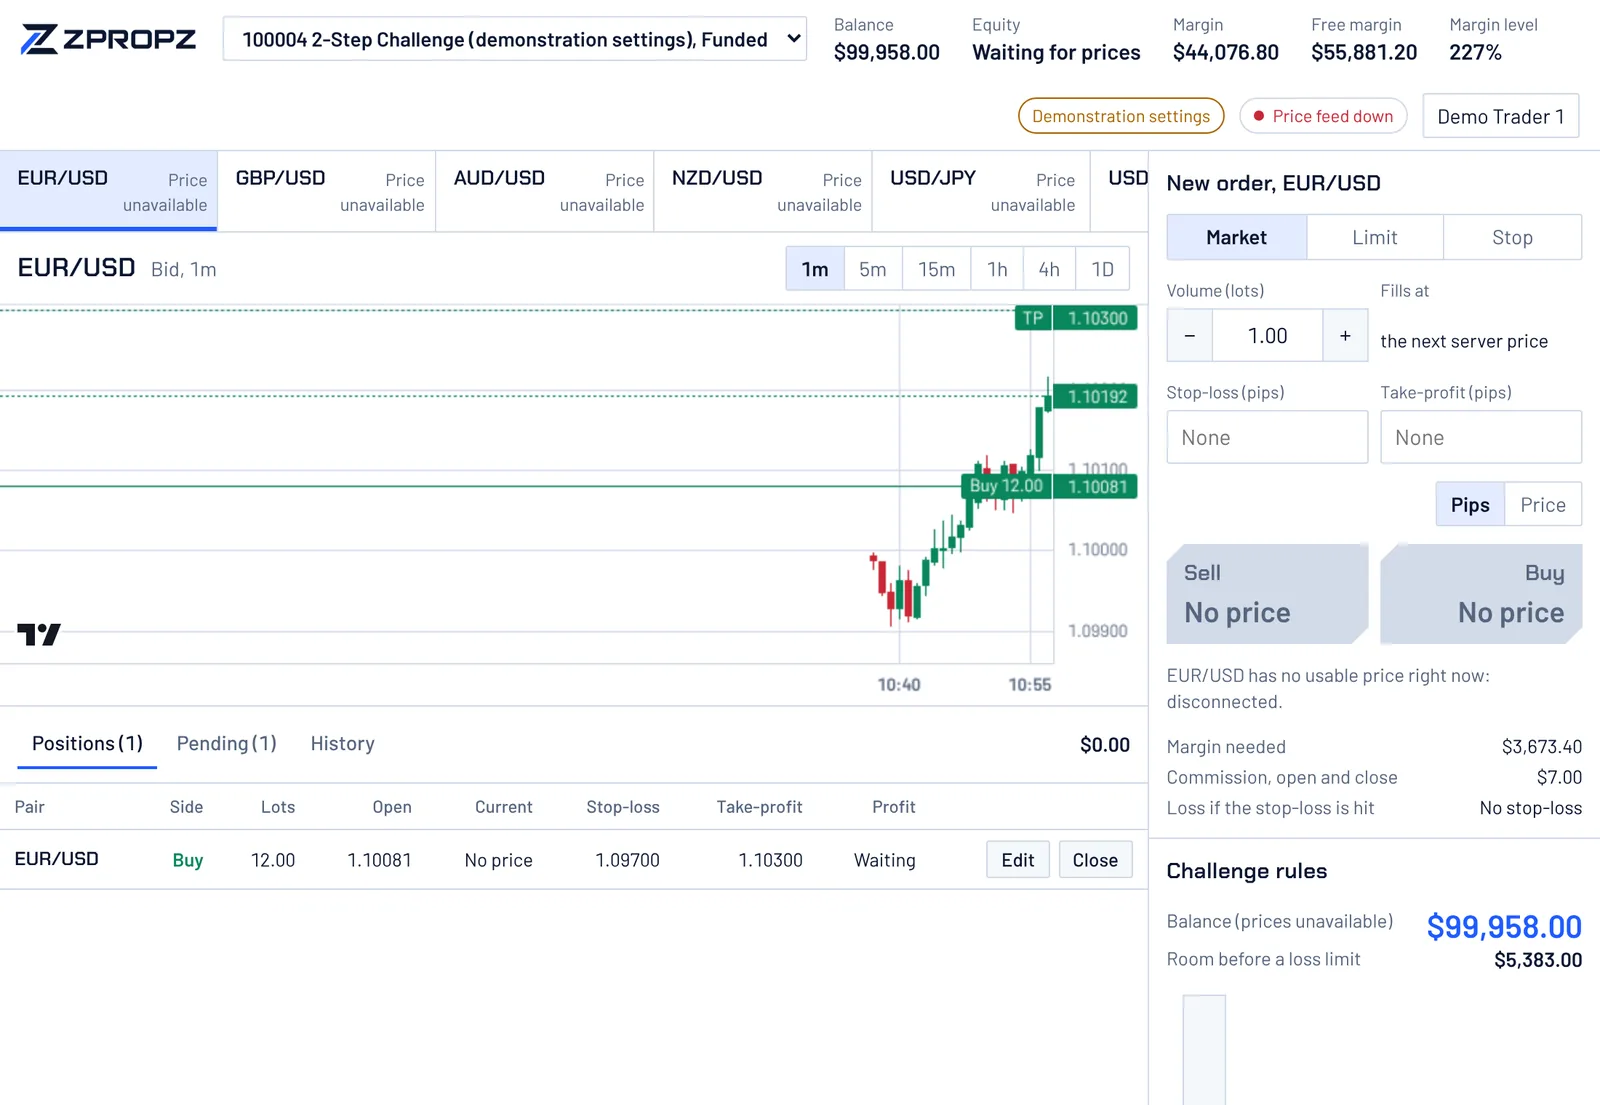The width and height of the screenshot is (1600, 1105).
Task: Select the Pips unit toggle
Action: [1470, 505]
